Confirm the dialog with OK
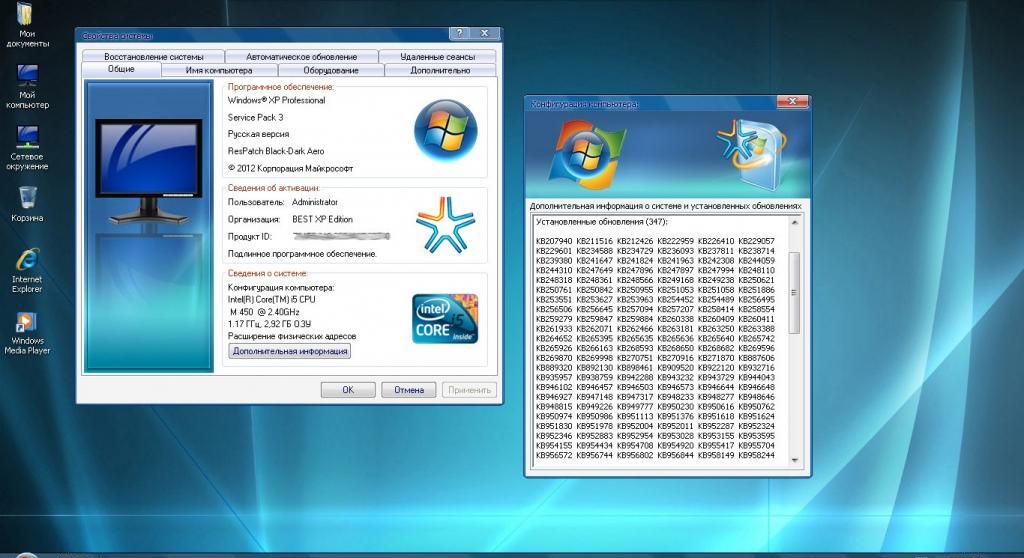 coord(347,390)
